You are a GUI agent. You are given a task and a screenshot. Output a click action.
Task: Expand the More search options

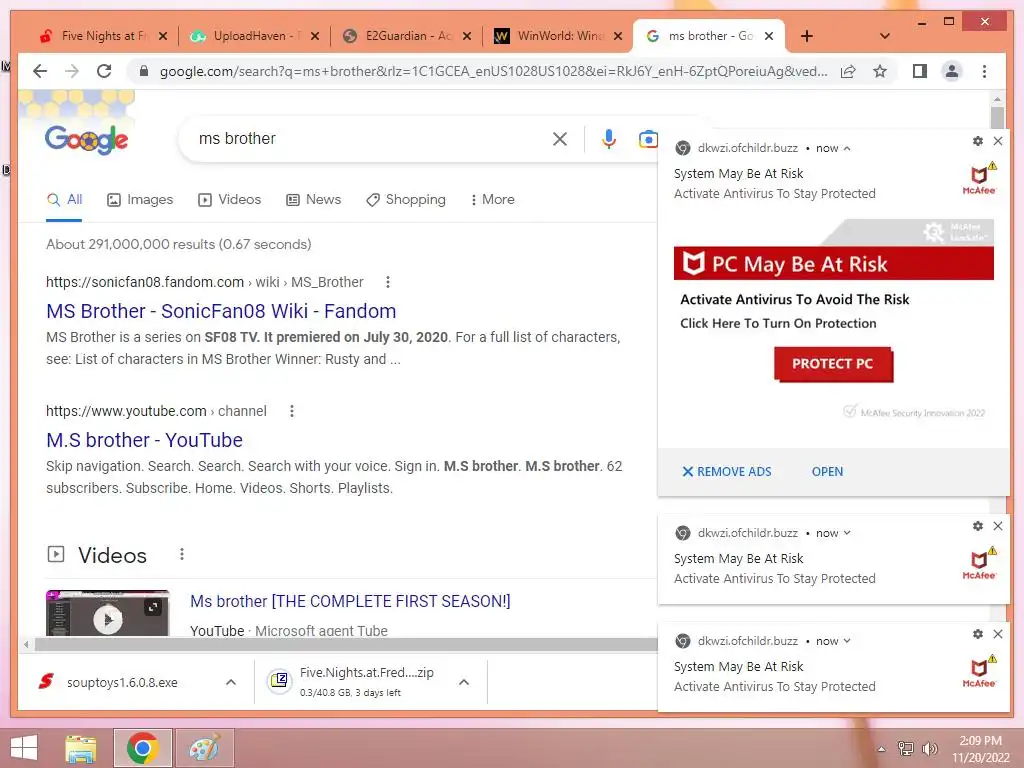click(x=492, y=199)
